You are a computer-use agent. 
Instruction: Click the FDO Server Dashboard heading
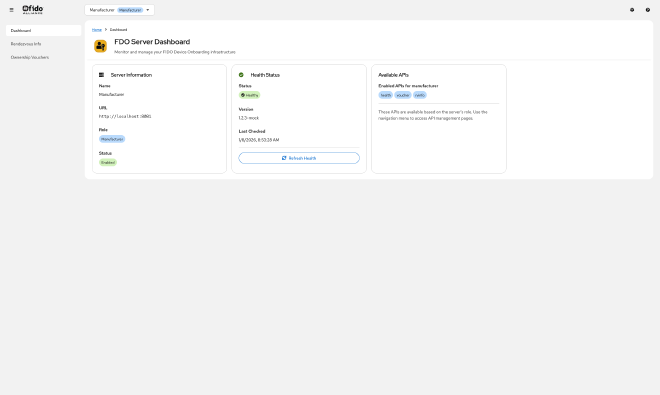(152, 42)
